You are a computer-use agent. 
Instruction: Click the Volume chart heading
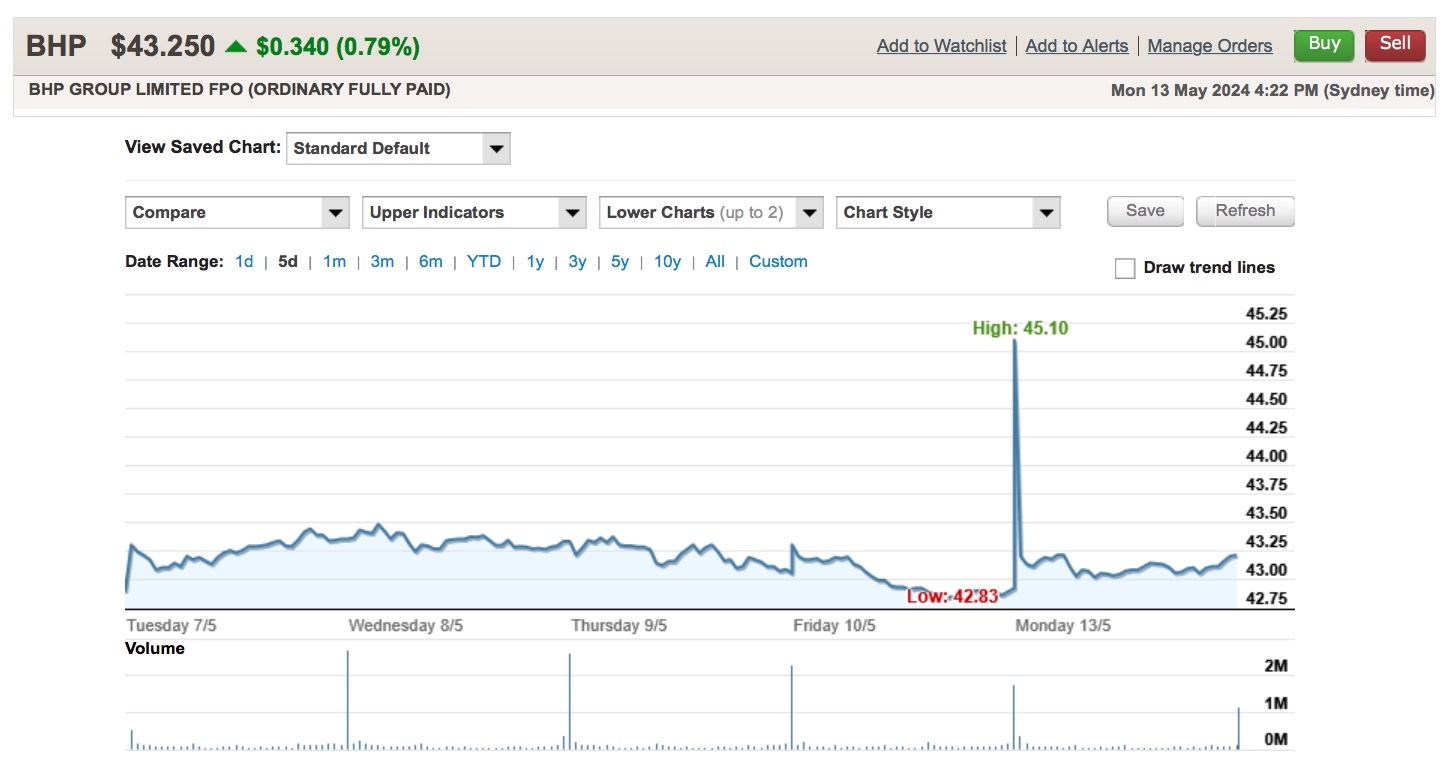coord(155,648)
